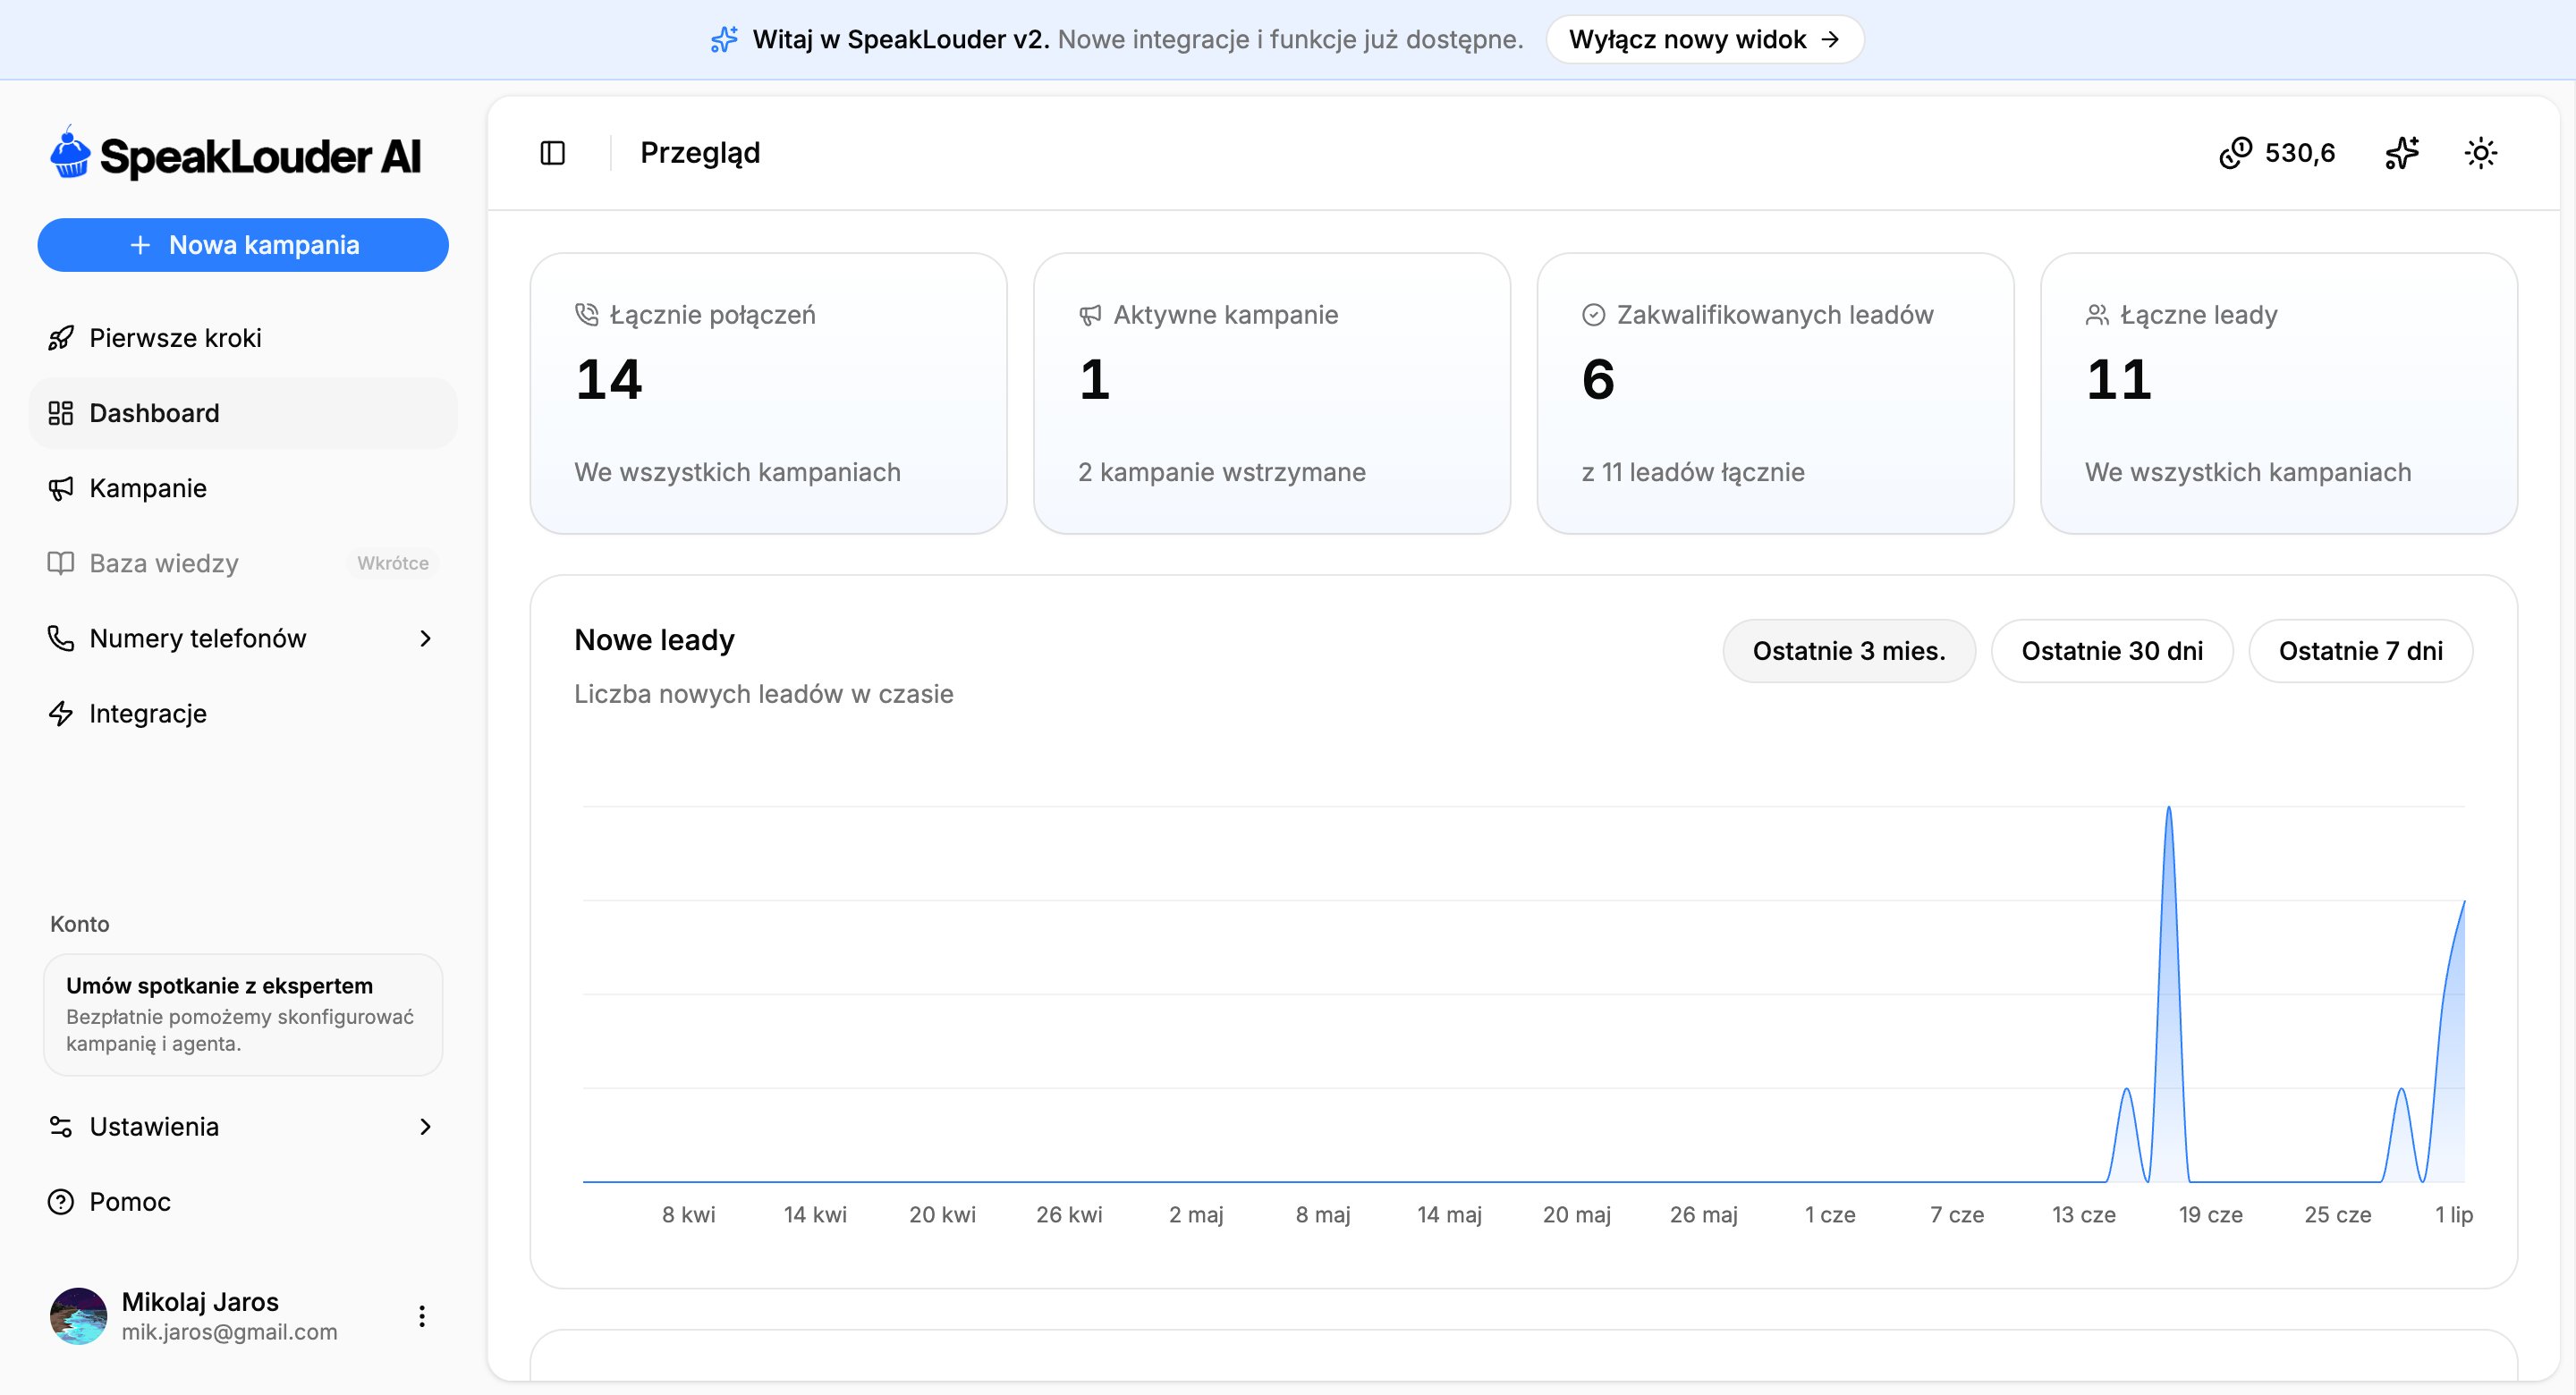
Task: Open the Baza wiedzy menu item
Action: (243, 563)
